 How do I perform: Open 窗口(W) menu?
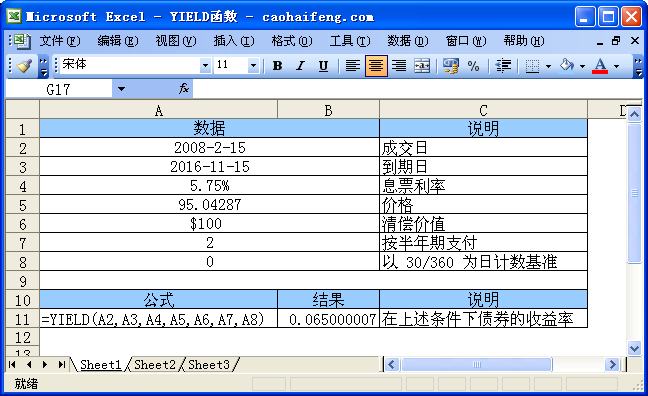466,41
